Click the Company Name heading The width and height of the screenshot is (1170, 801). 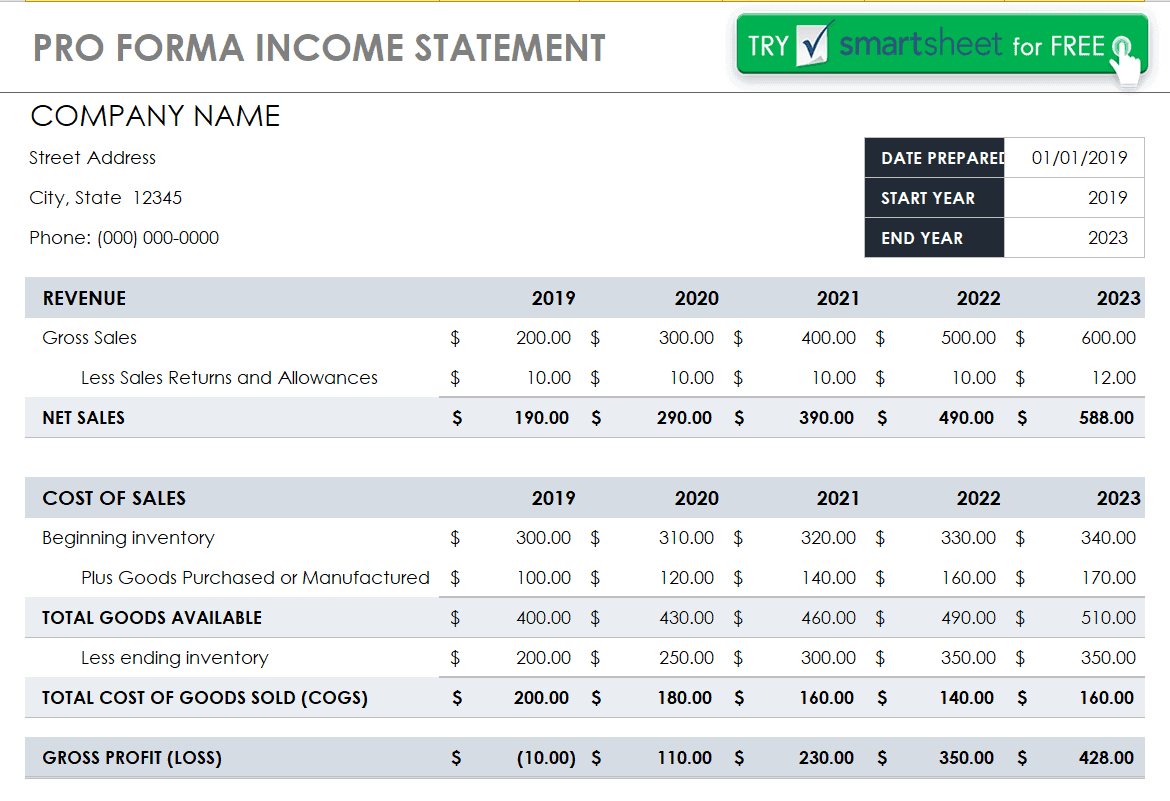(155, 116)
